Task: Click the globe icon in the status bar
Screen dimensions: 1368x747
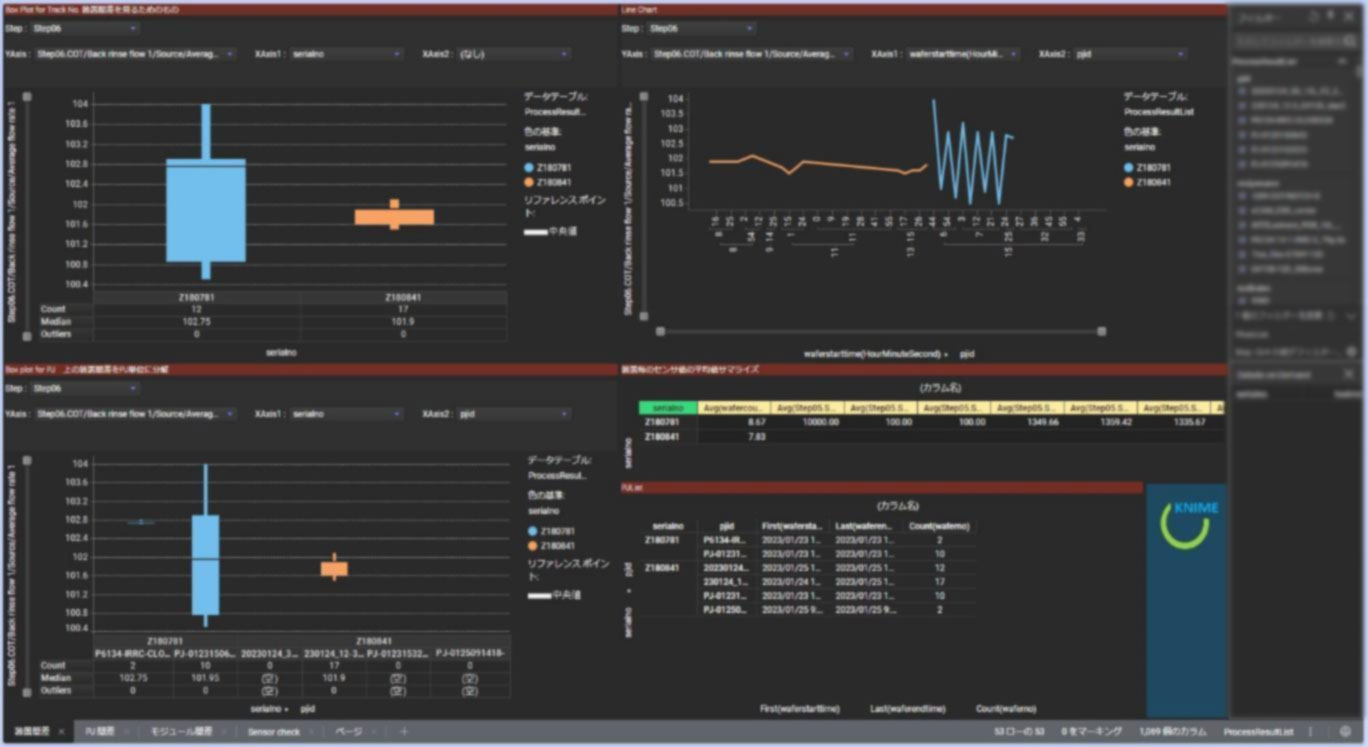Action: pyautogui.click(x=1345, y=732)
